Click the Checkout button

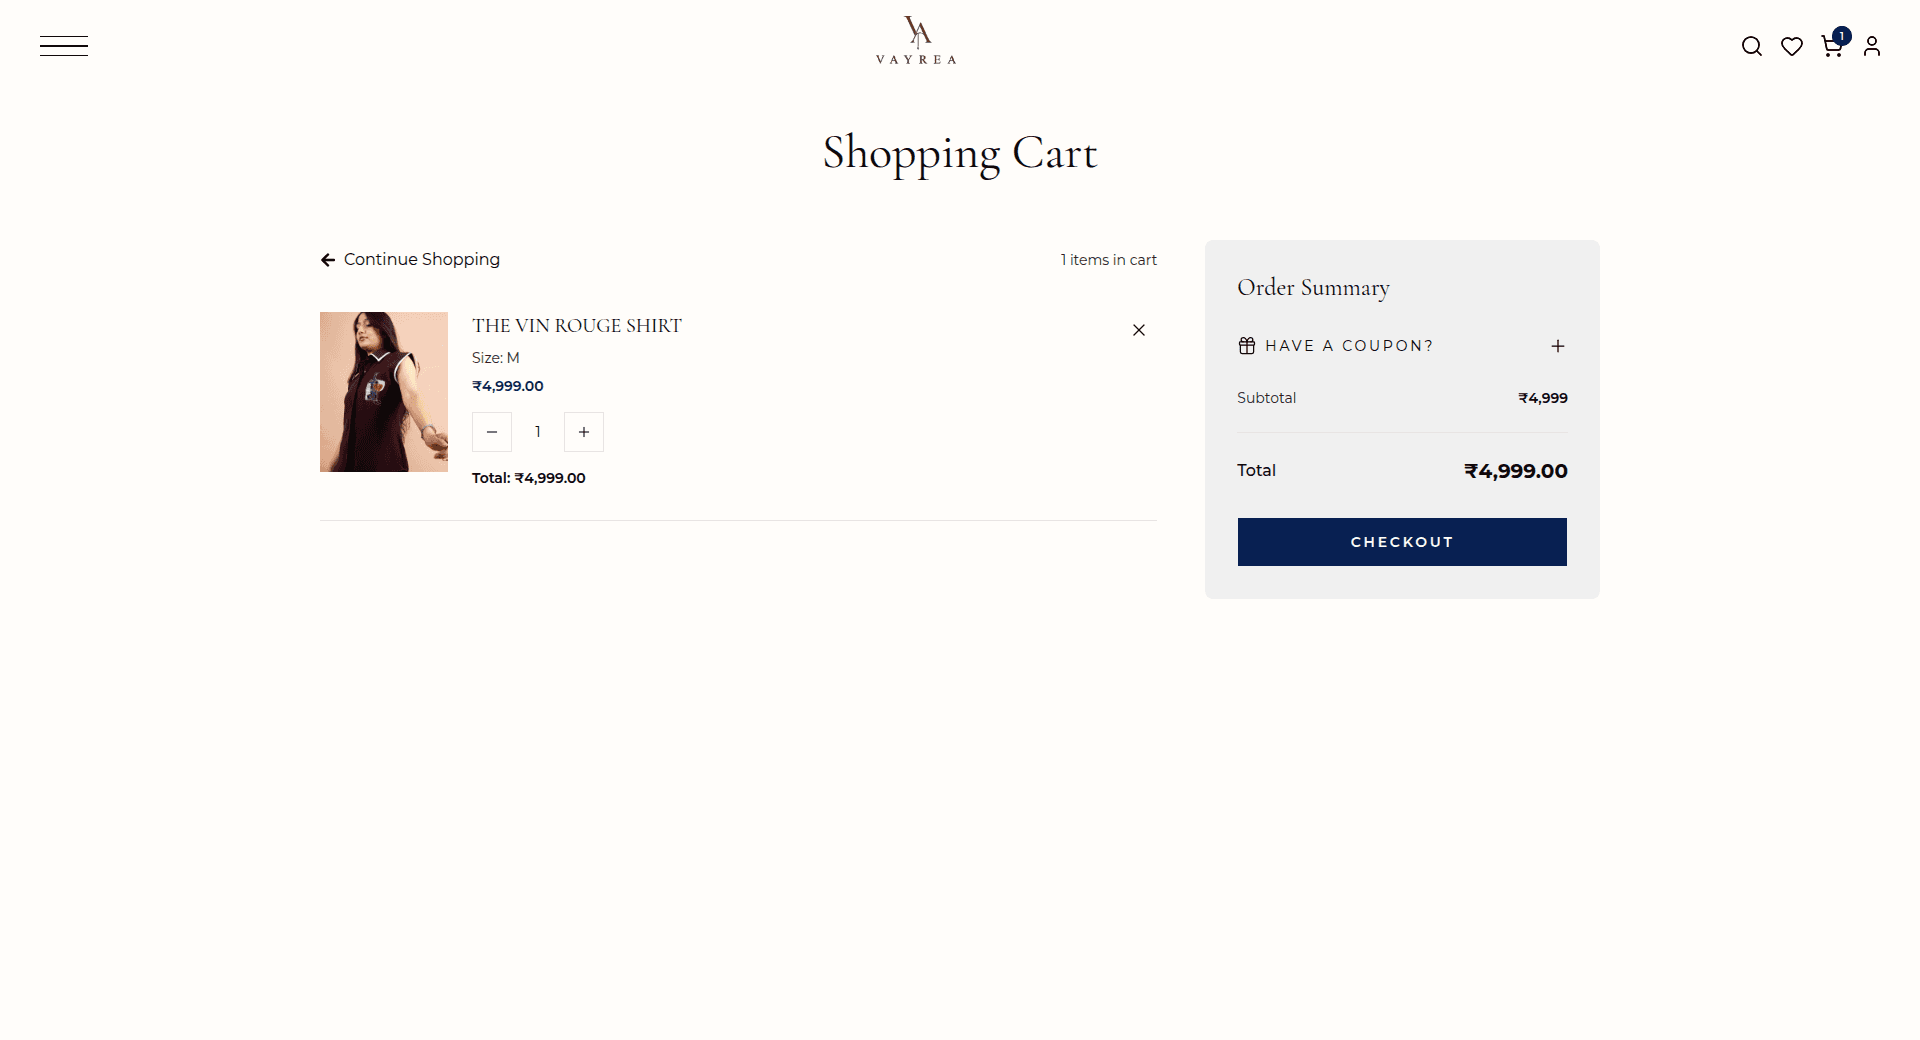[1402, 542]
